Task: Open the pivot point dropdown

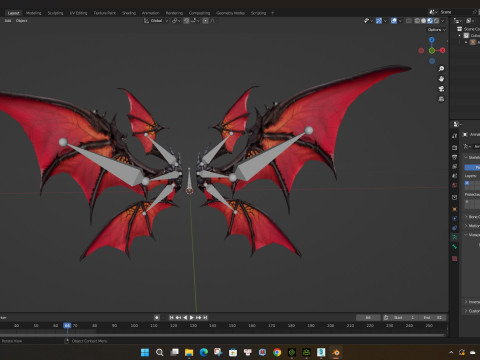Action: pyautogui.click(x=176, y=21)
